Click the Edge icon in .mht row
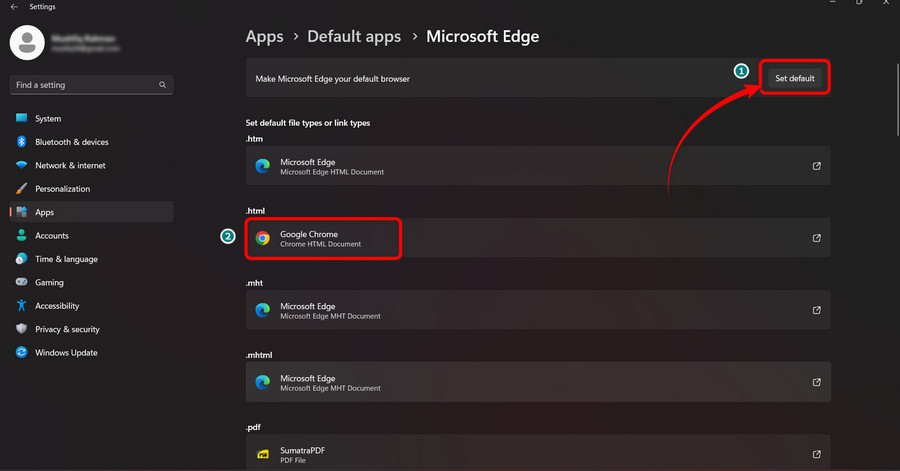This screenshot has height=471, width=900. click(x=263, y=310)
